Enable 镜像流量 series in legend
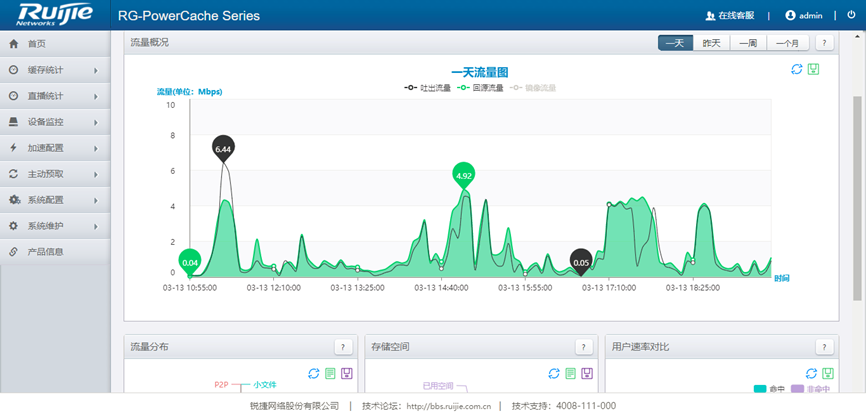 pyautogui.click(x=533, y=88)
